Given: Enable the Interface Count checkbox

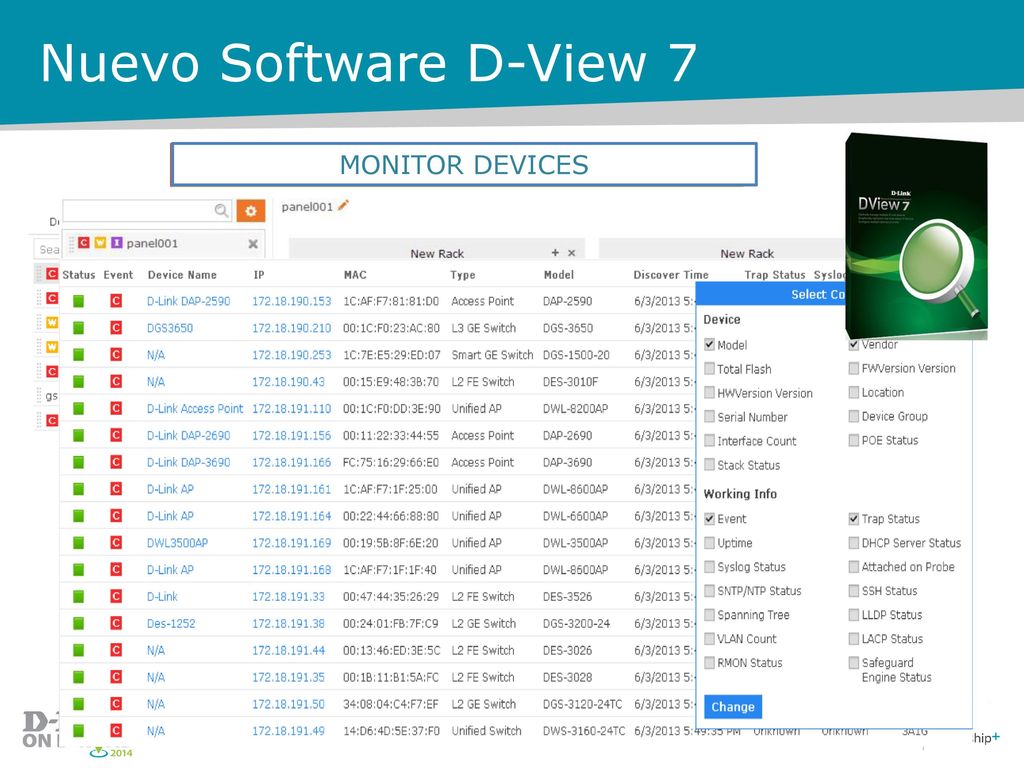Looking at the screenshot, I should pyautogui.click(x=709, y=441).
